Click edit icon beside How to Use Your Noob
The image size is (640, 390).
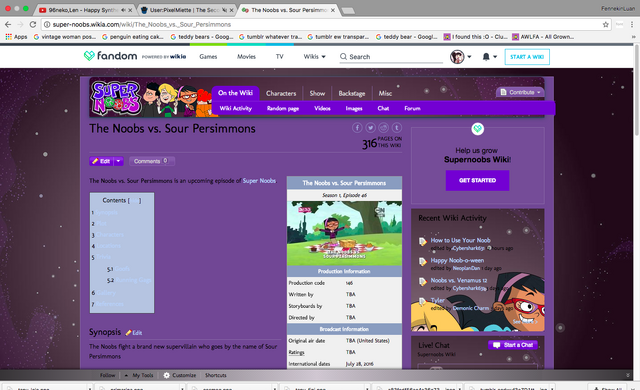(x=423, y=242)
